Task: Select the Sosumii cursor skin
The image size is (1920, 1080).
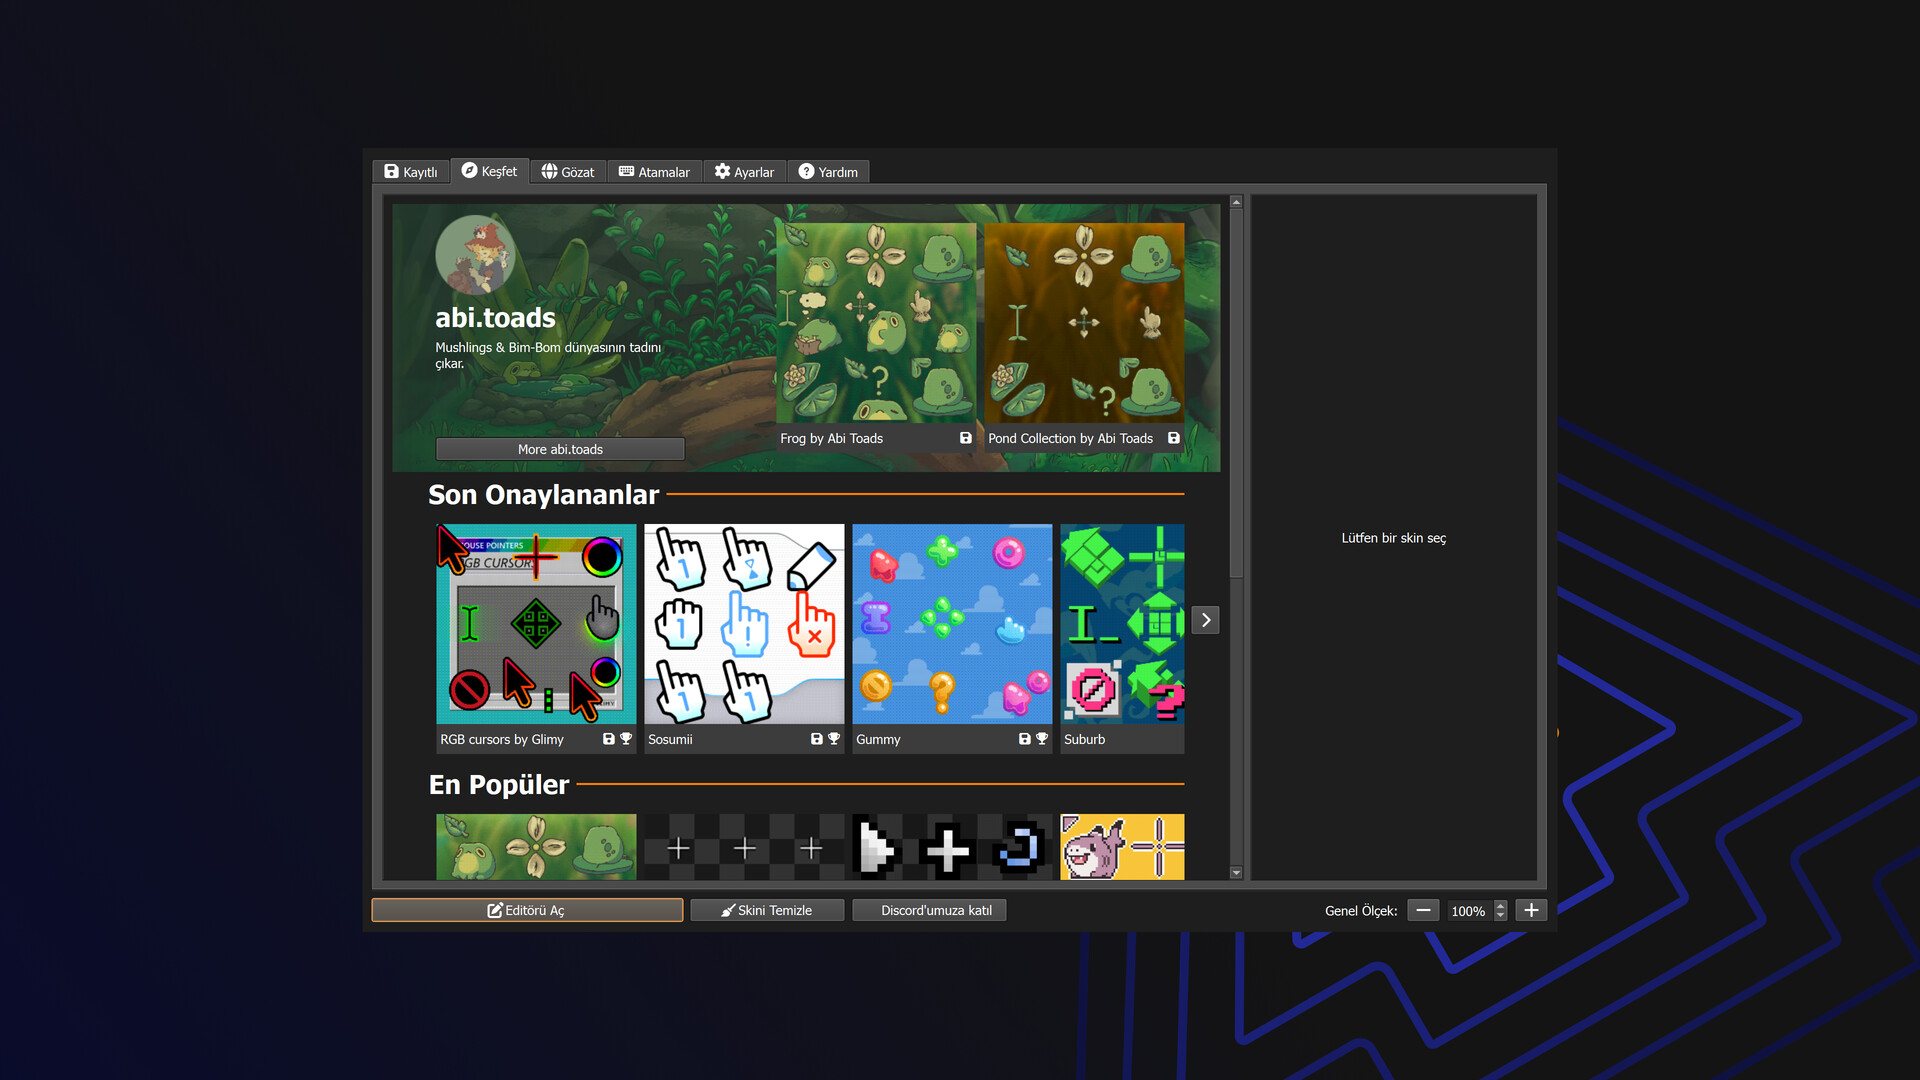Action: [744, 624]
